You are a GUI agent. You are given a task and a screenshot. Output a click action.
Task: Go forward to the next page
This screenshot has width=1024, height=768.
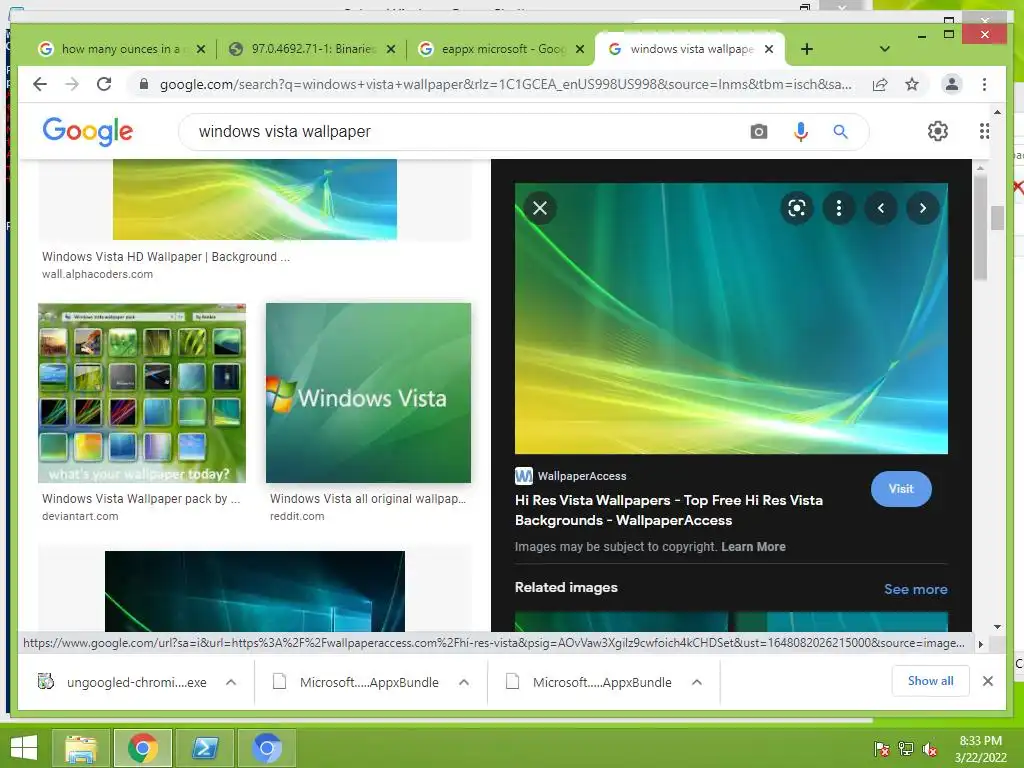tap(72, 84)
